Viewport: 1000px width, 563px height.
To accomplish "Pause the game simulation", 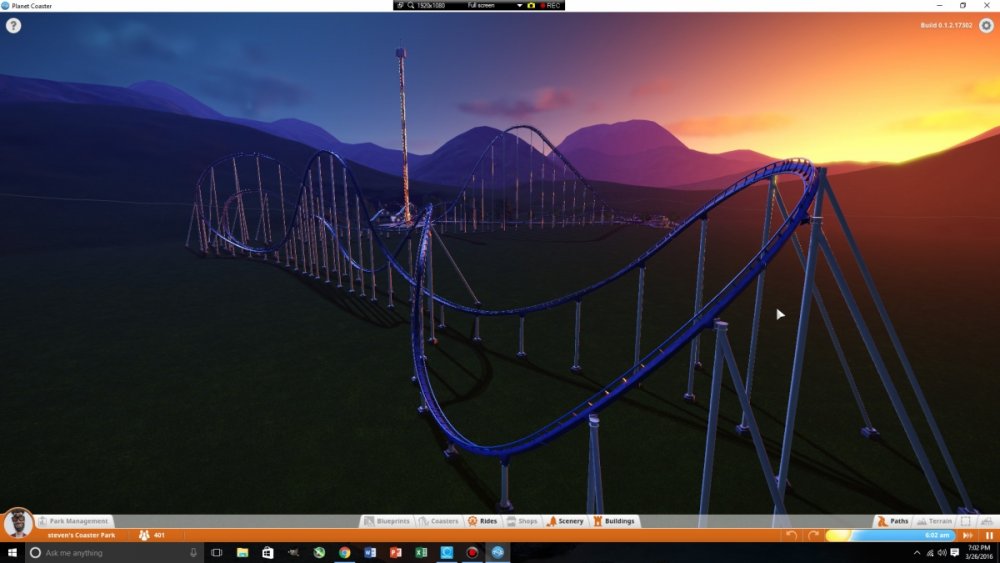I will click(x=989, y=535).
